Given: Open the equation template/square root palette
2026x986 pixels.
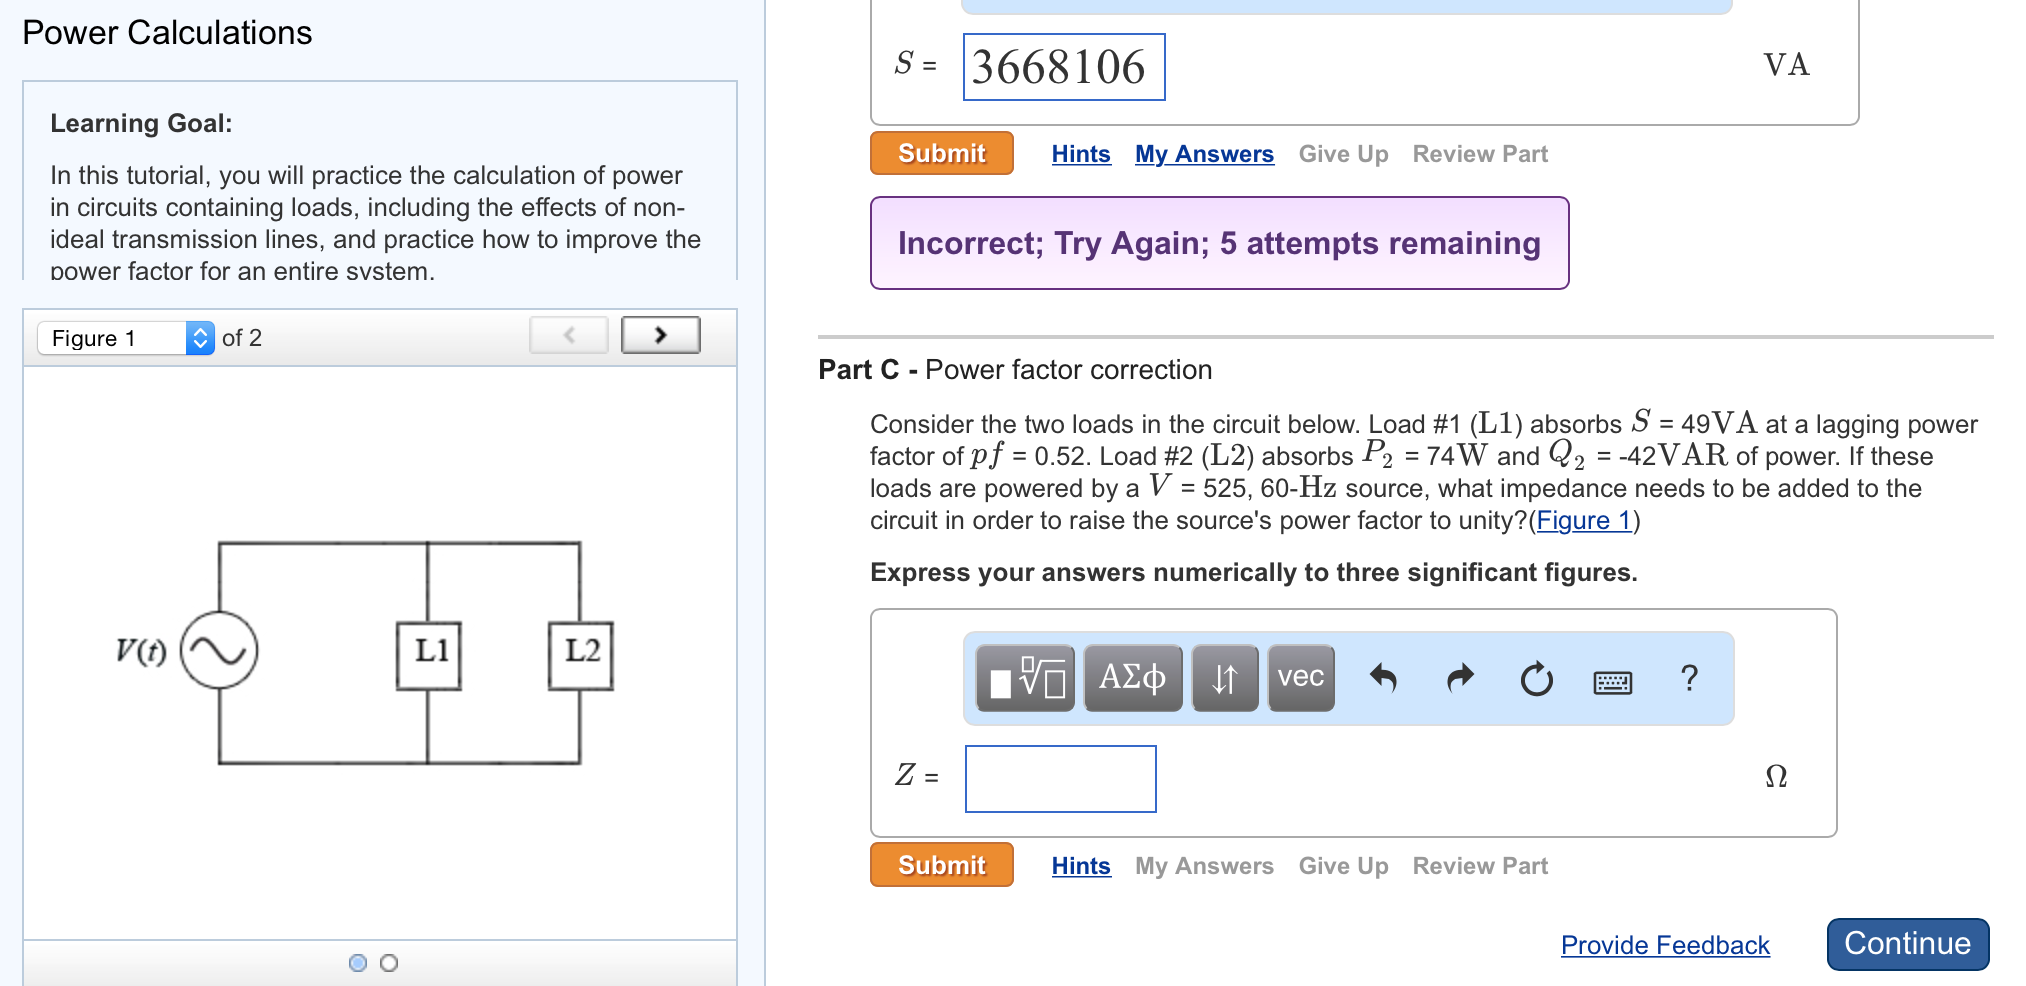Looking at the screenshot, I should (x=1024, y=678).
